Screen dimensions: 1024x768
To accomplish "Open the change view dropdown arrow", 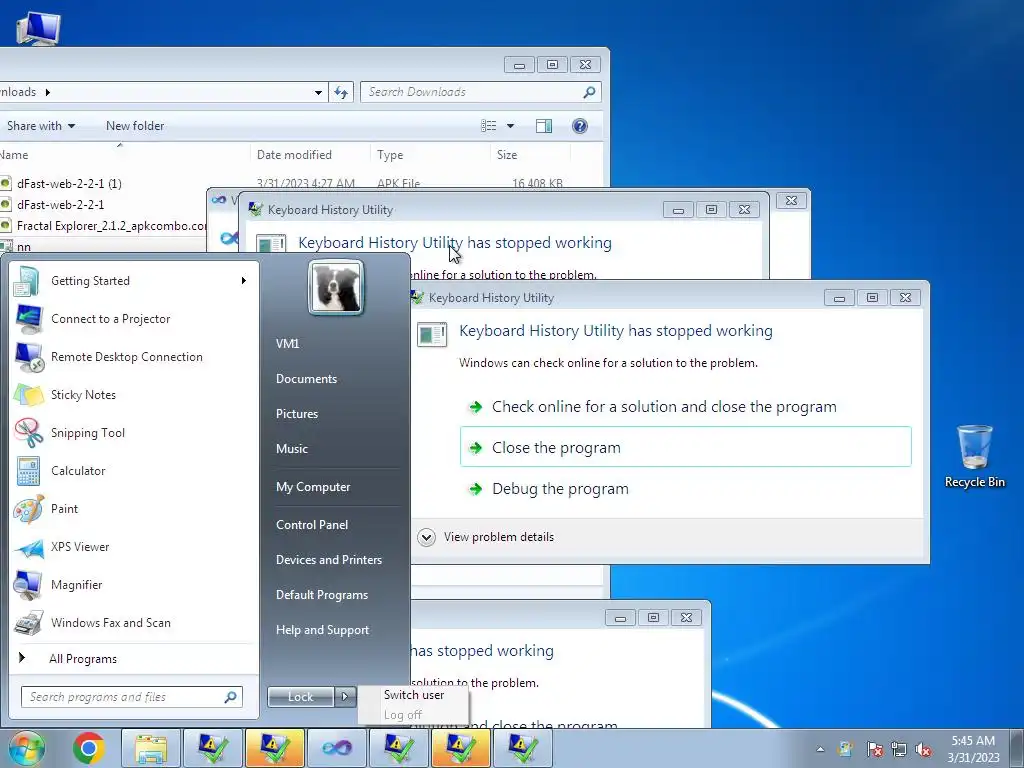I will [510, 126].
